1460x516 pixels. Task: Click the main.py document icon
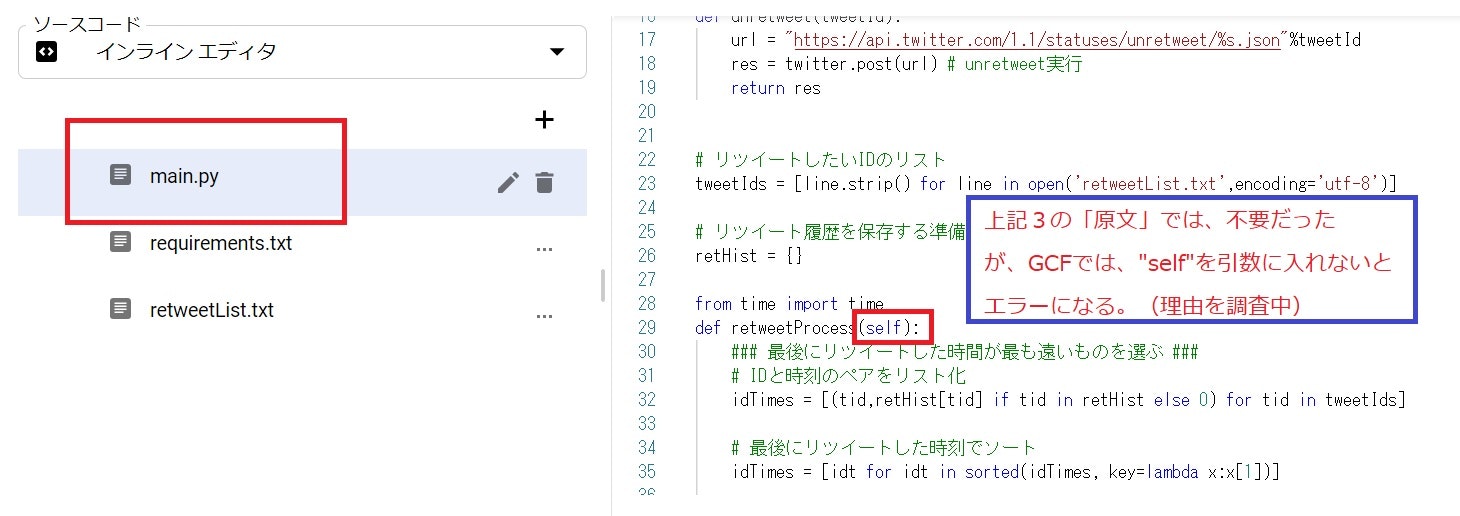point(120,174)
